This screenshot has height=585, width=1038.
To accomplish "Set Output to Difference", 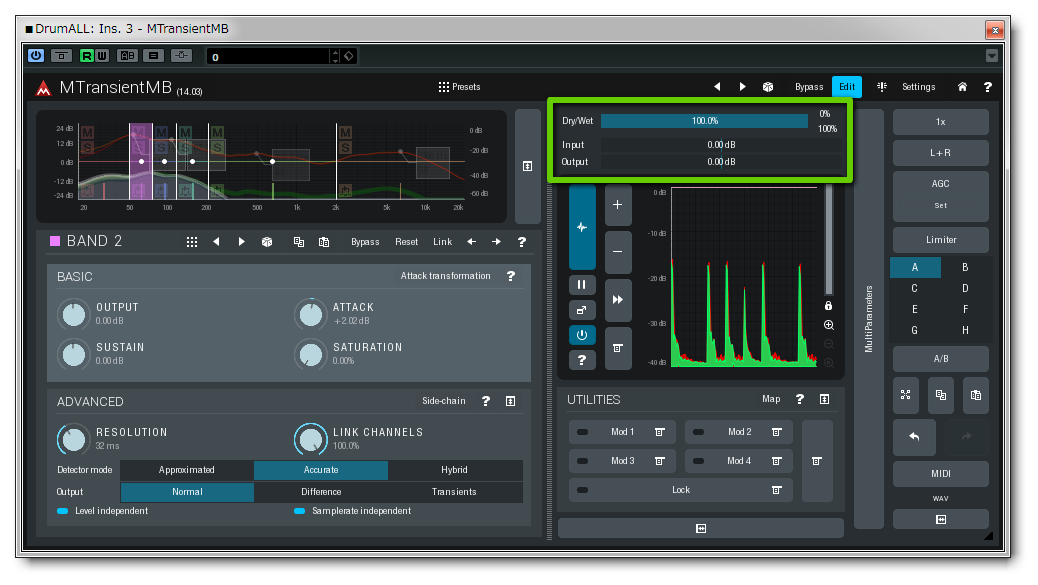I will coord(321,492).
